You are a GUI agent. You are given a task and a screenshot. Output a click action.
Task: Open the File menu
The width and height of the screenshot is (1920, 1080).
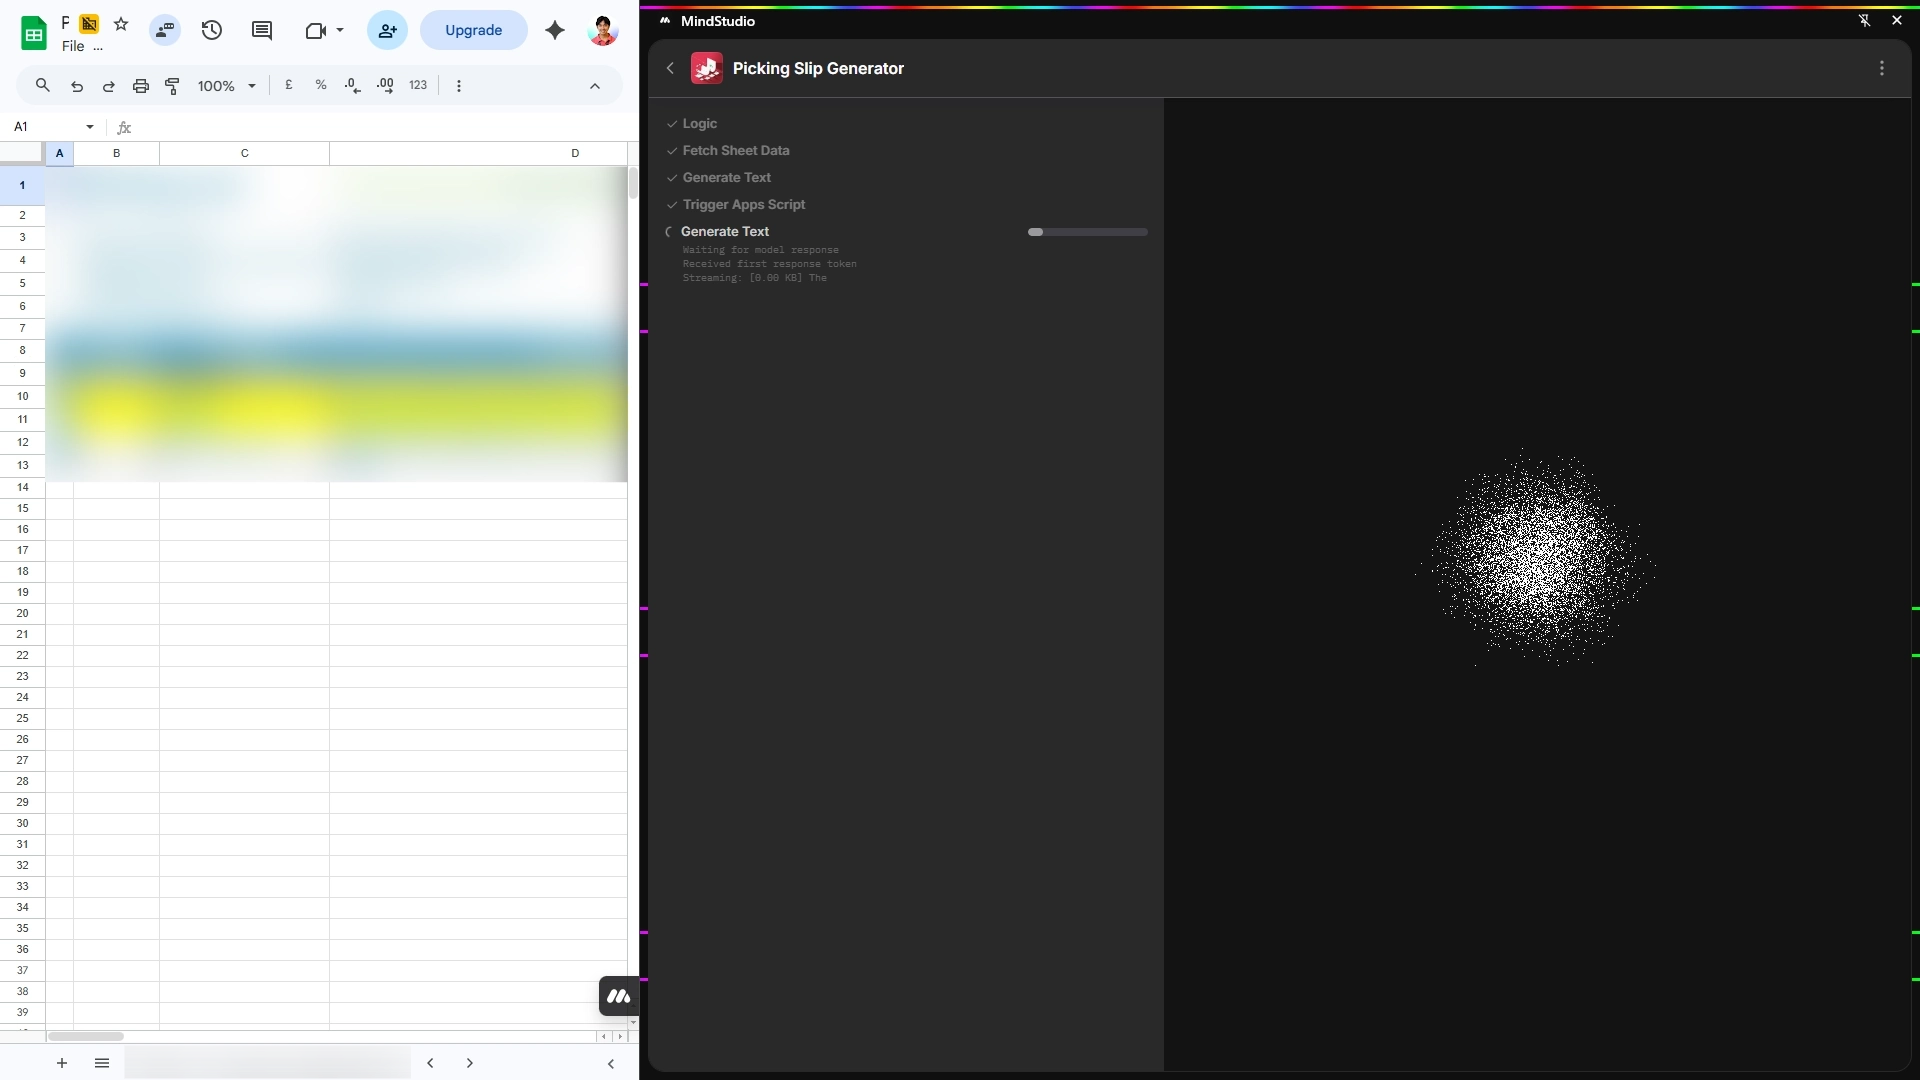point(73,46)
